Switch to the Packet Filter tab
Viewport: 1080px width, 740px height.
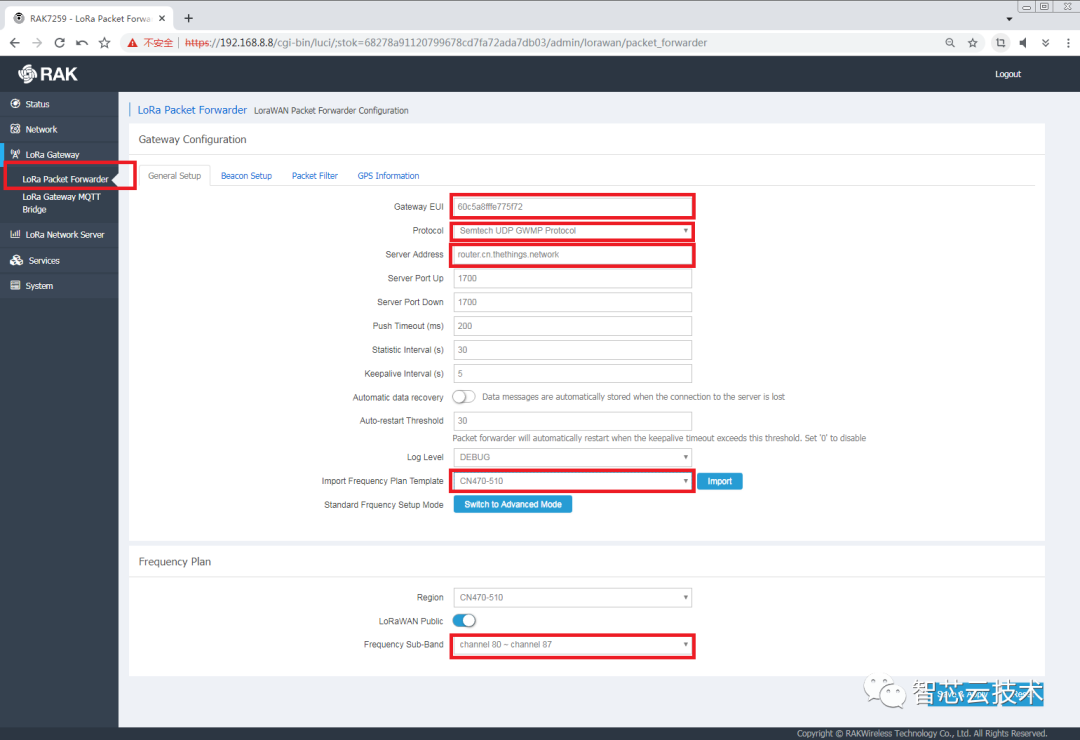pyautogui.click(x=315, y=176)
